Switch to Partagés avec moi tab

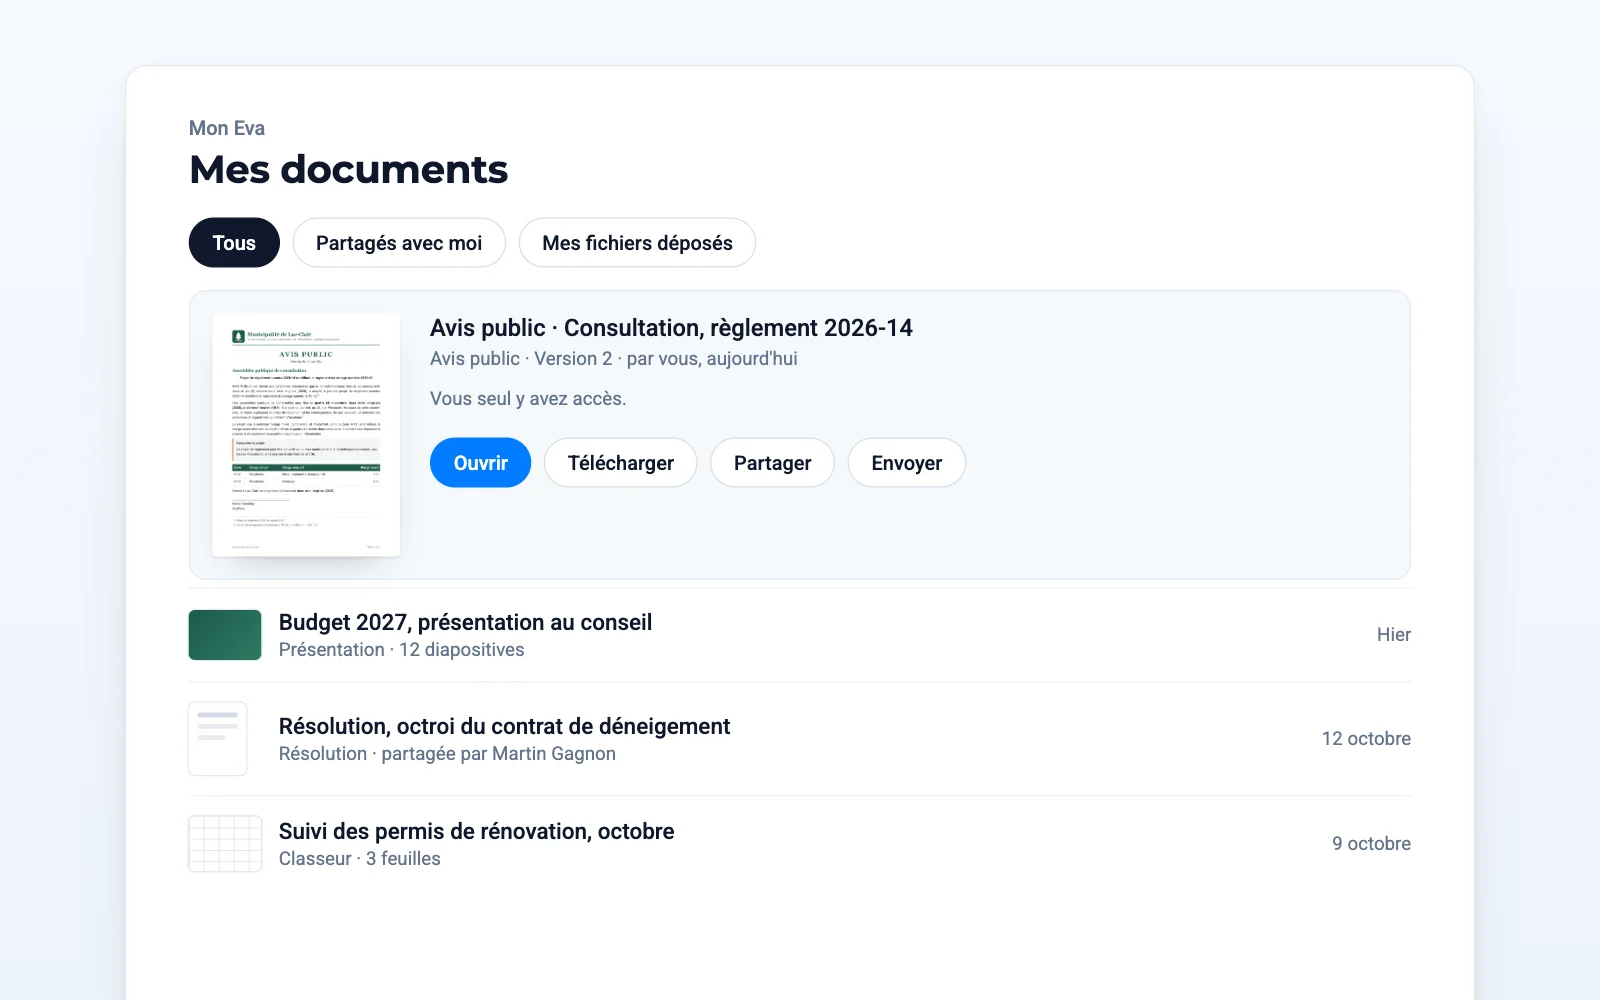[399, 243]
